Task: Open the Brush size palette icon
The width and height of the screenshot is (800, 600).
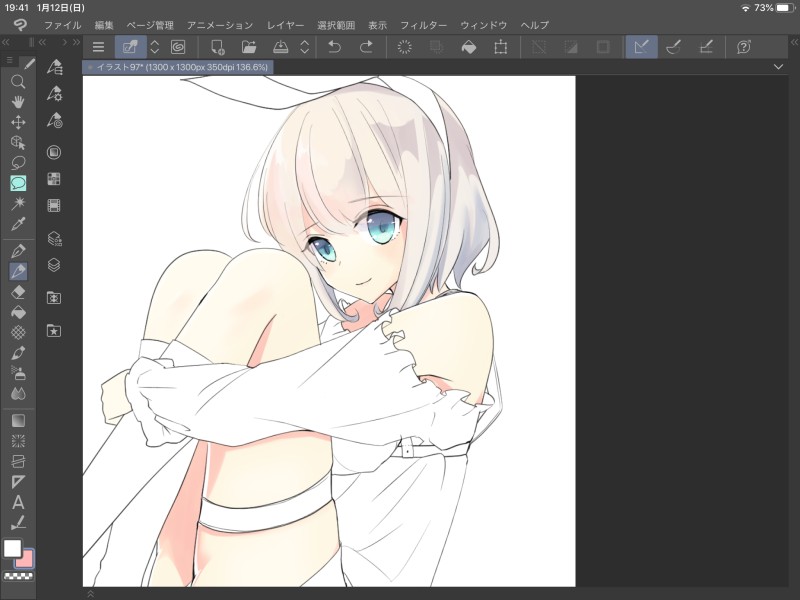Action: pyautogui.click(x=55, y=120)
